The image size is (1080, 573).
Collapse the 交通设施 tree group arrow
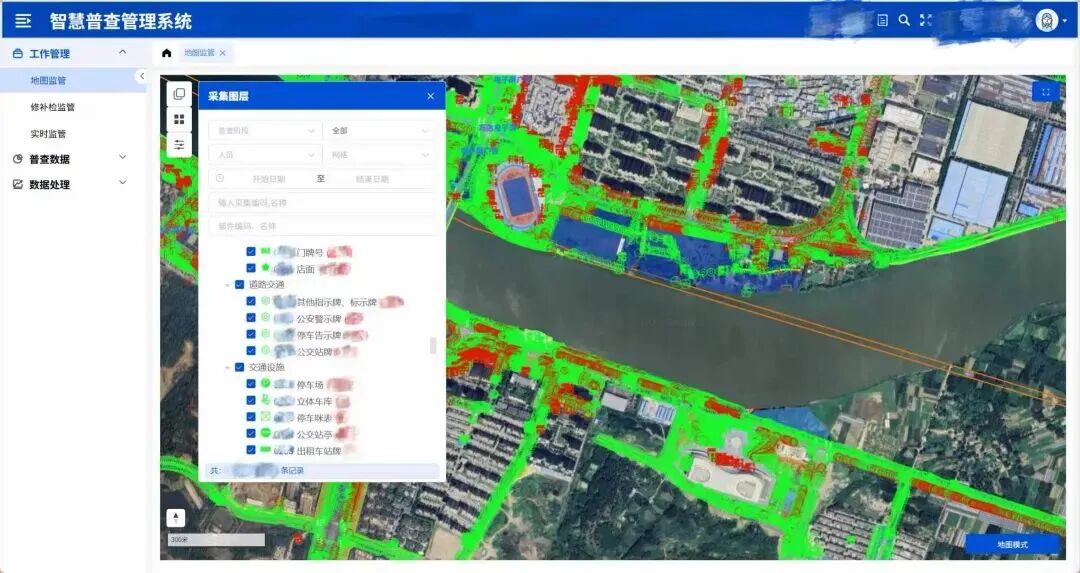pyautogui.click(x=228, y=368)
